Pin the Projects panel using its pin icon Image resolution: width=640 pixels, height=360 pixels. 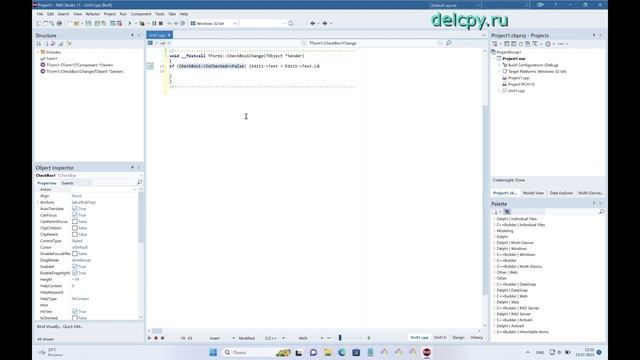pos(594,36)
